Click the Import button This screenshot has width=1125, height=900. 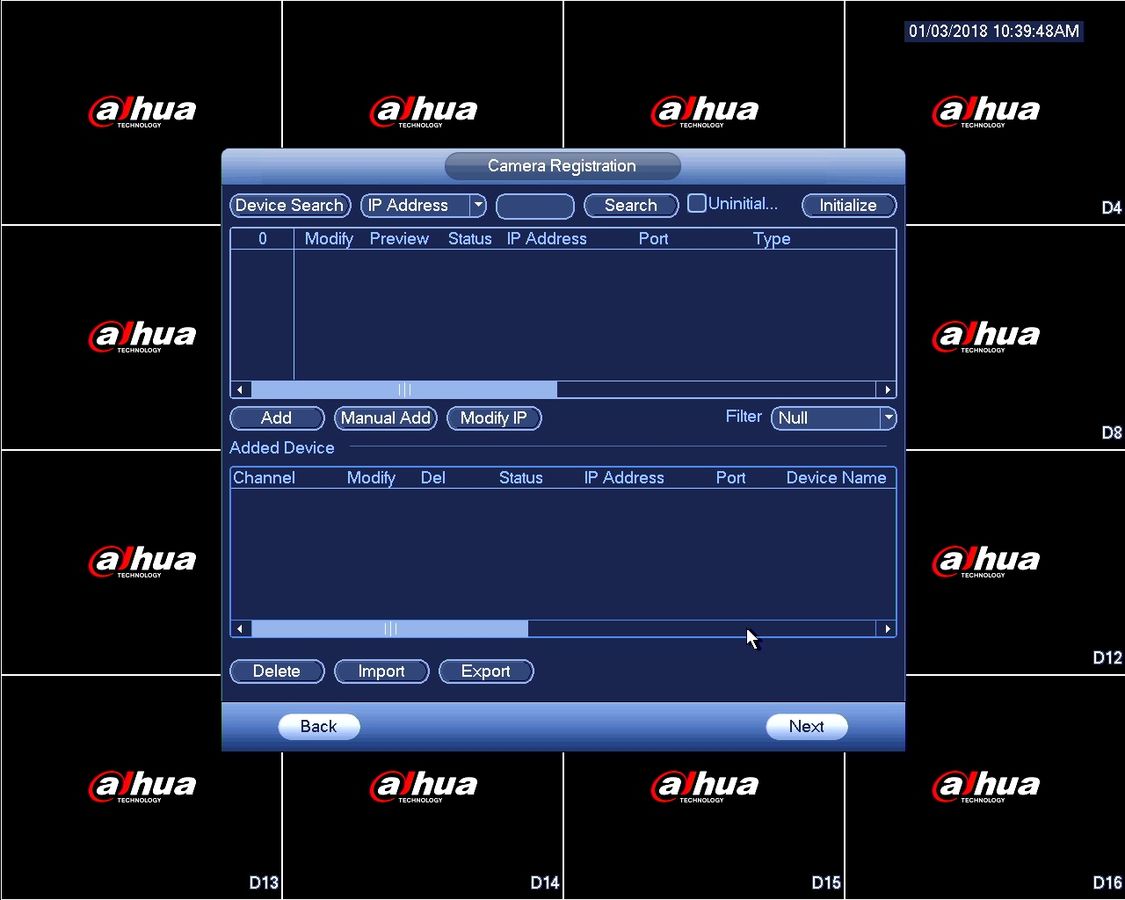(x=381, y=671)
